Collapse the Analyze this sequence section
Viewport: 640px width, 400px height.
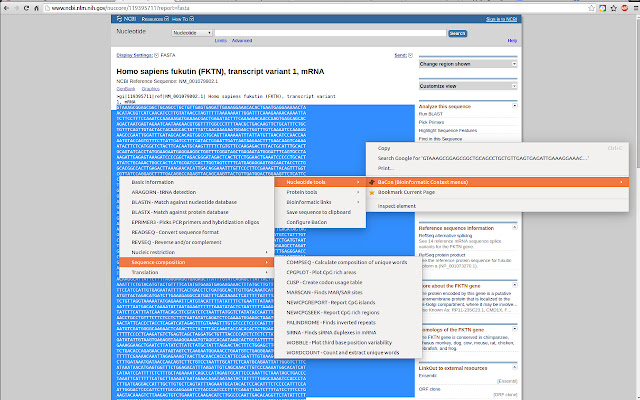click(515, 106)
